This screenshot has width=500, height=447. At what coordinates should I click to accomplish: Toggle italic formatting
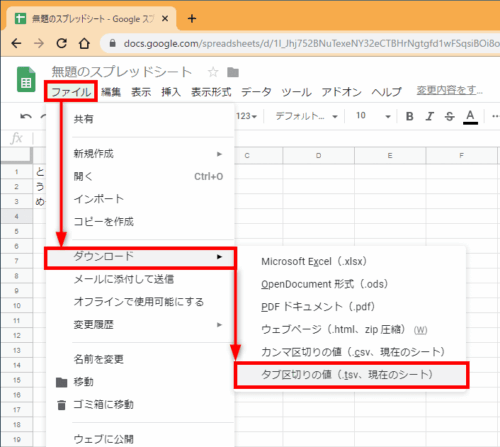[x=430, y=116]
